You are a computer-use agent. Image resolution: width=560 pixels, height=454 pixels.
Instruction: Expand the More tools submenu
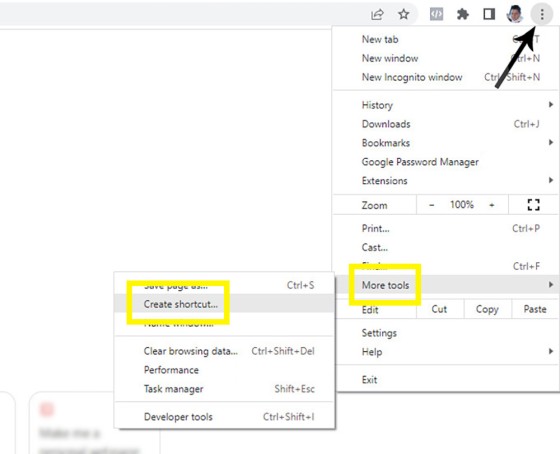(445, 285)
